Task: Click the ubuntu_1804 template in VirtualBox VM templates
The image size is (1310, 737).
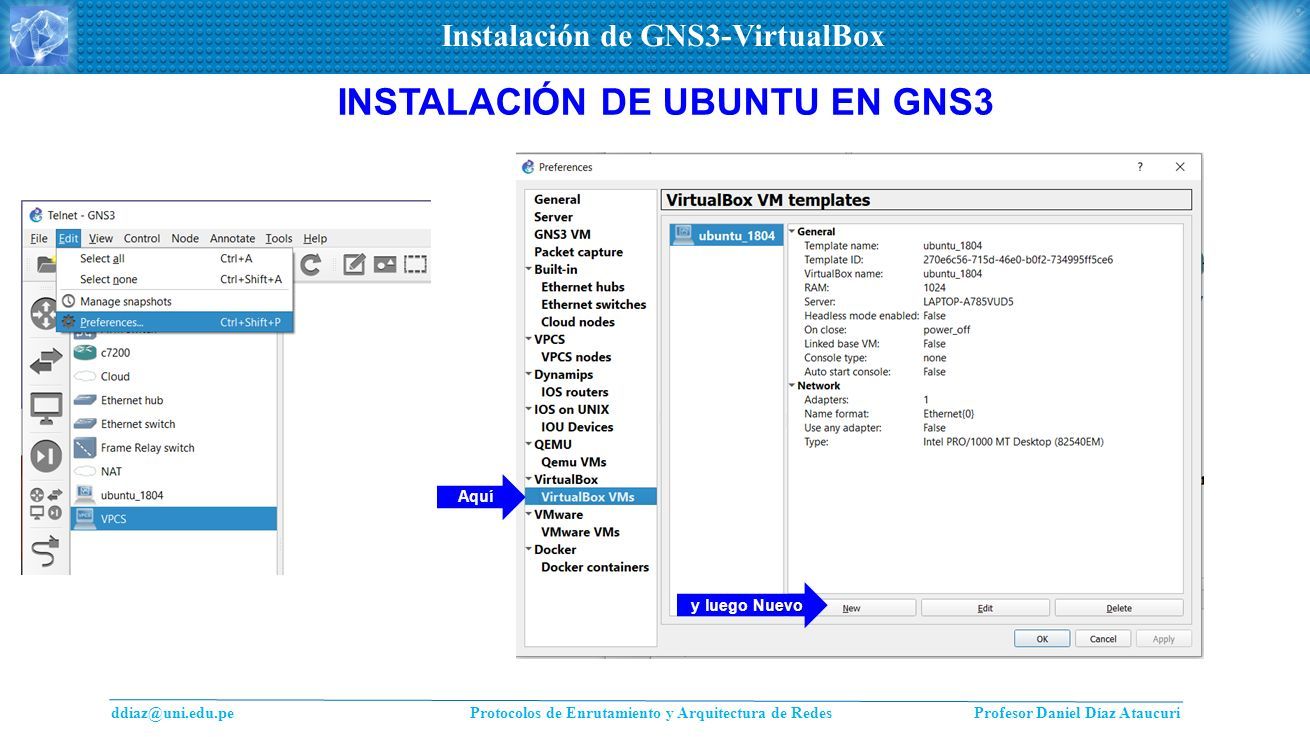Action: click(x=726, y=235)
